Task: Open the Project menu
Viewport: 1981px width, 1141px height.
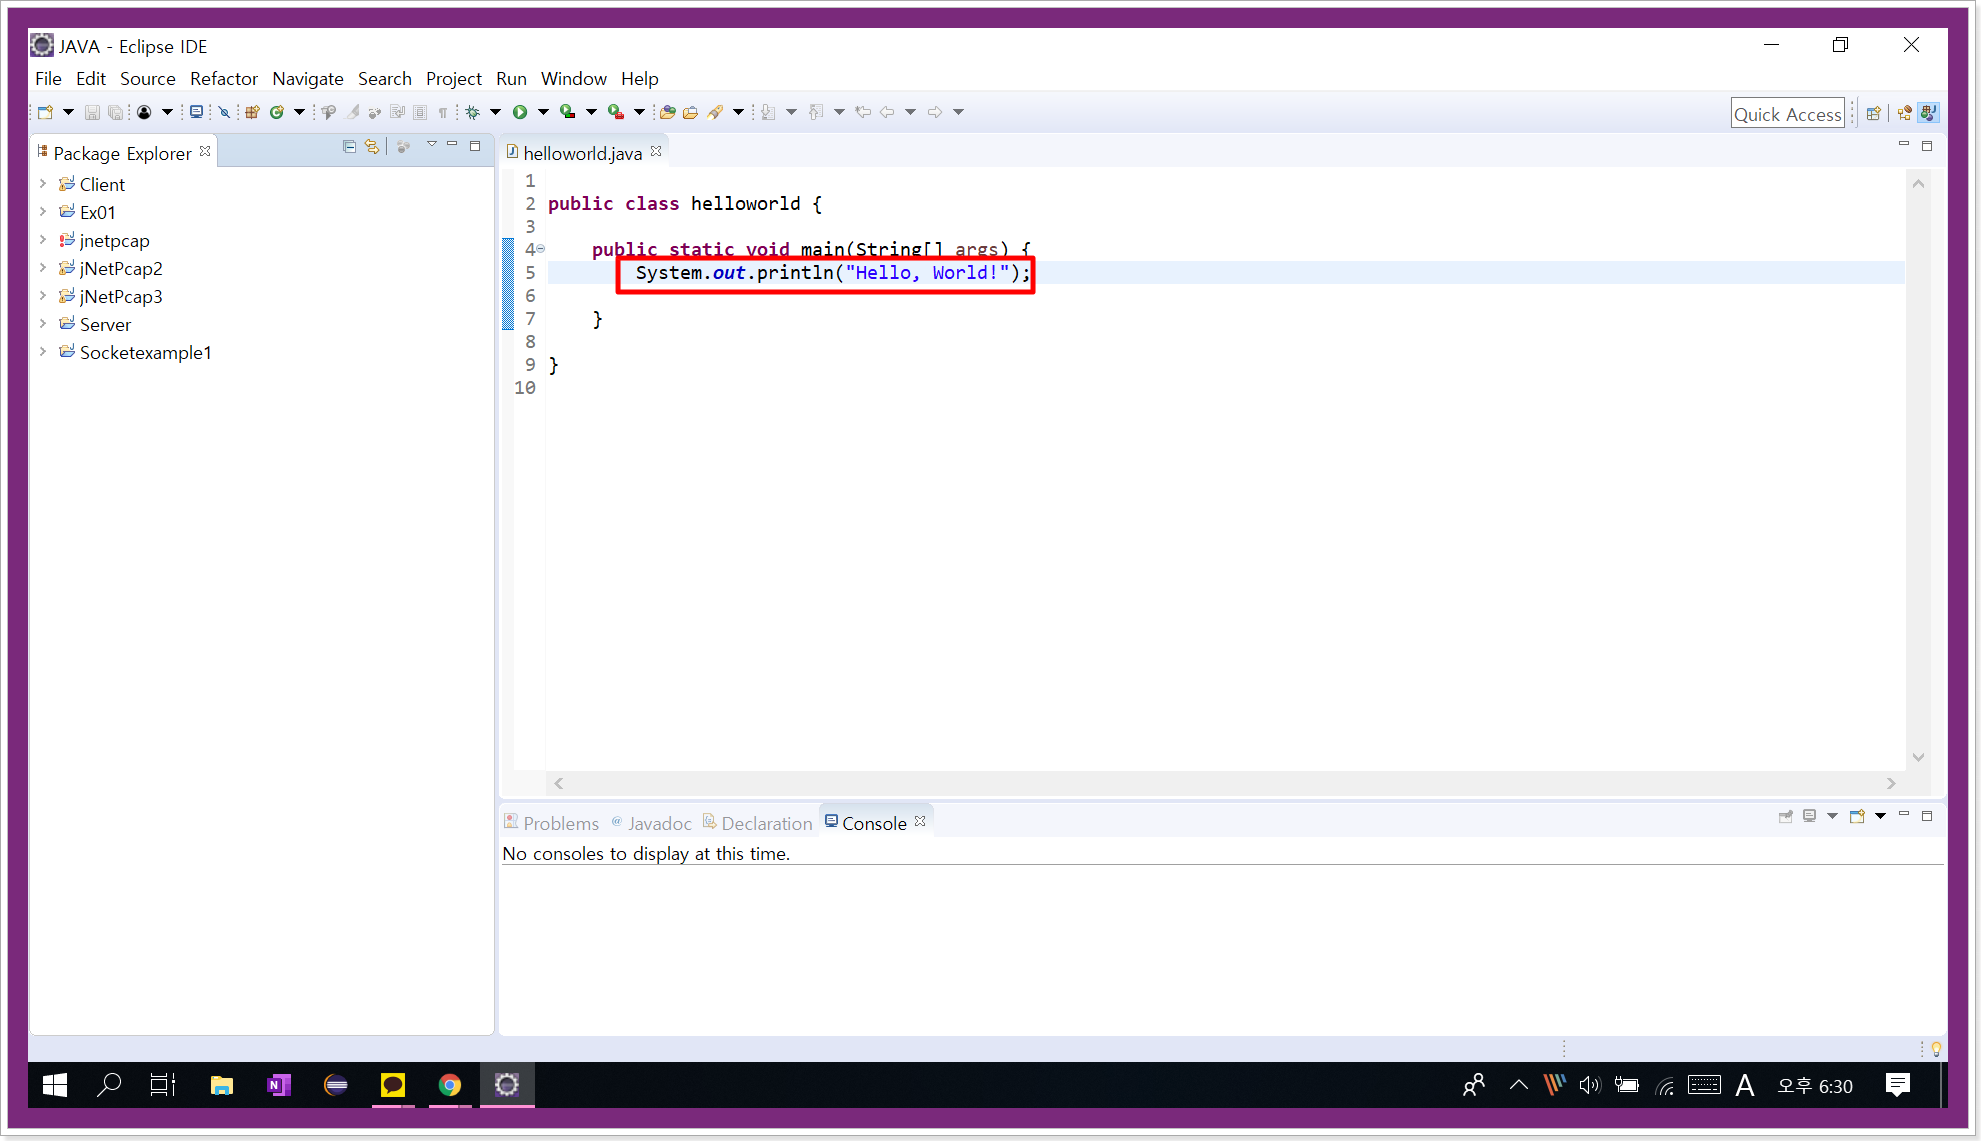Action: [453, 78]
